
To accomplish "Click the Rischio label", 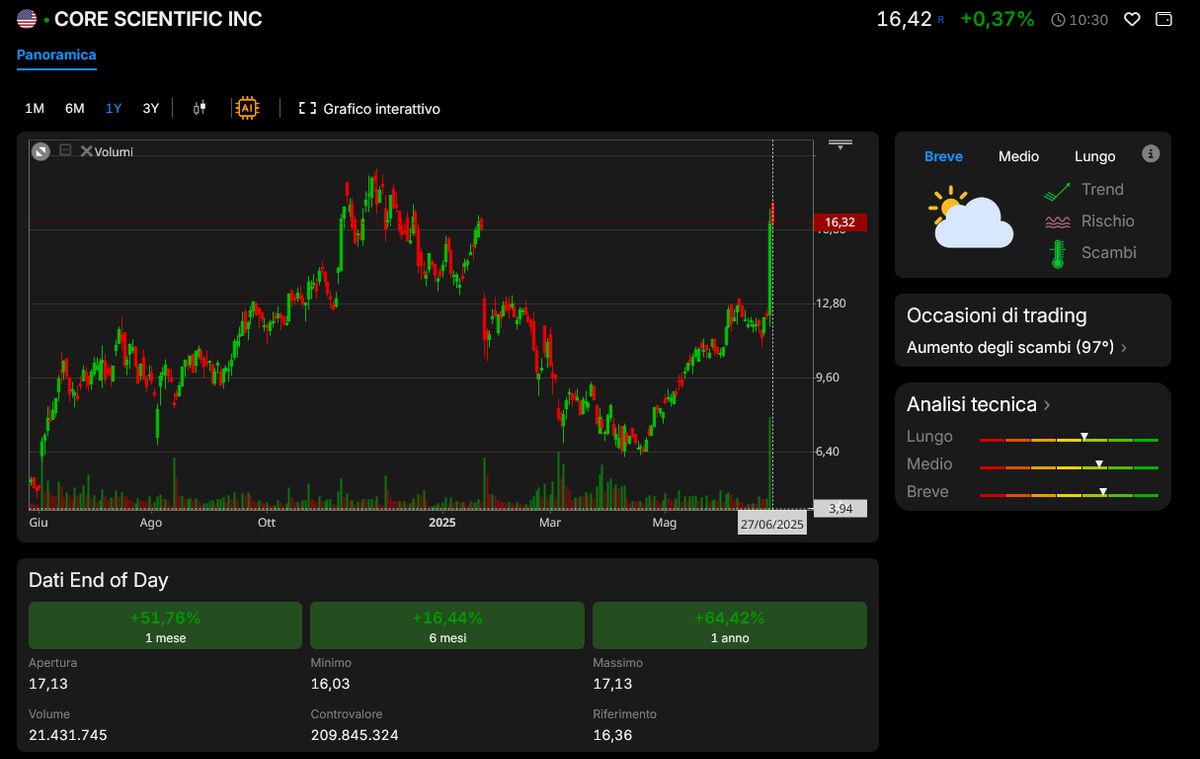I will point(1107,221).
